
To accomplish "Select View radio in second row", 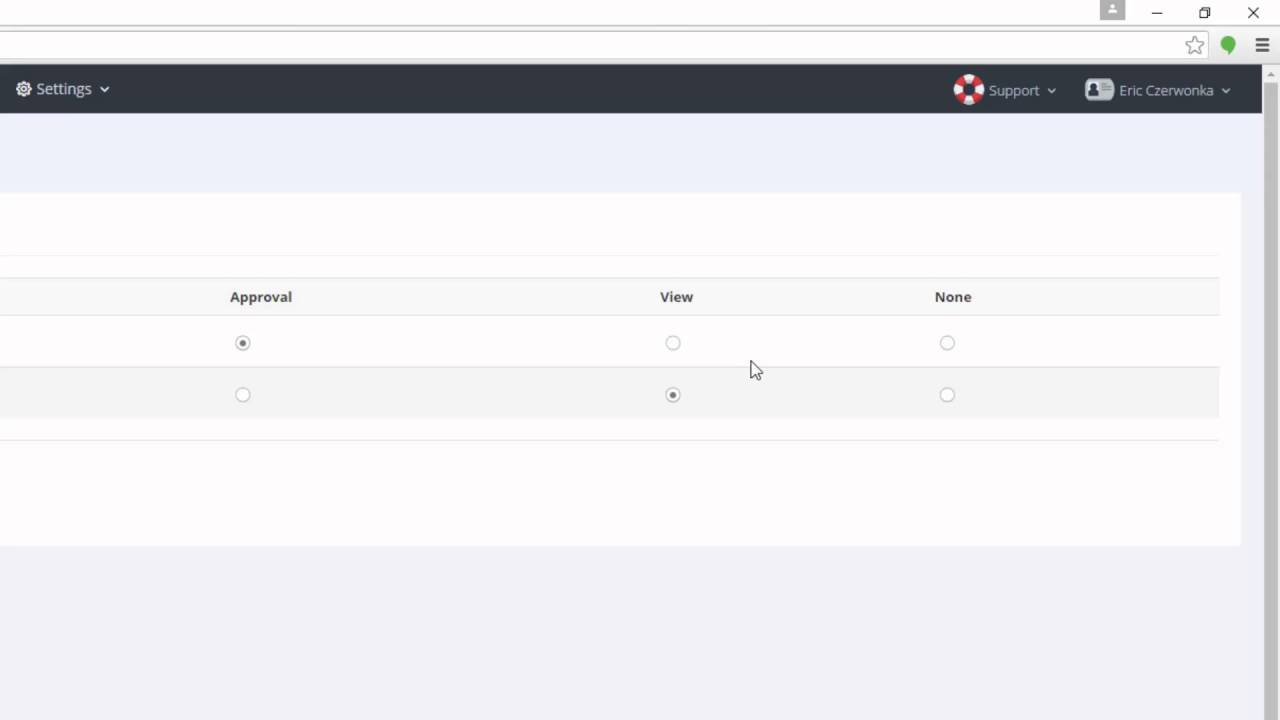I will coord(673,395).
